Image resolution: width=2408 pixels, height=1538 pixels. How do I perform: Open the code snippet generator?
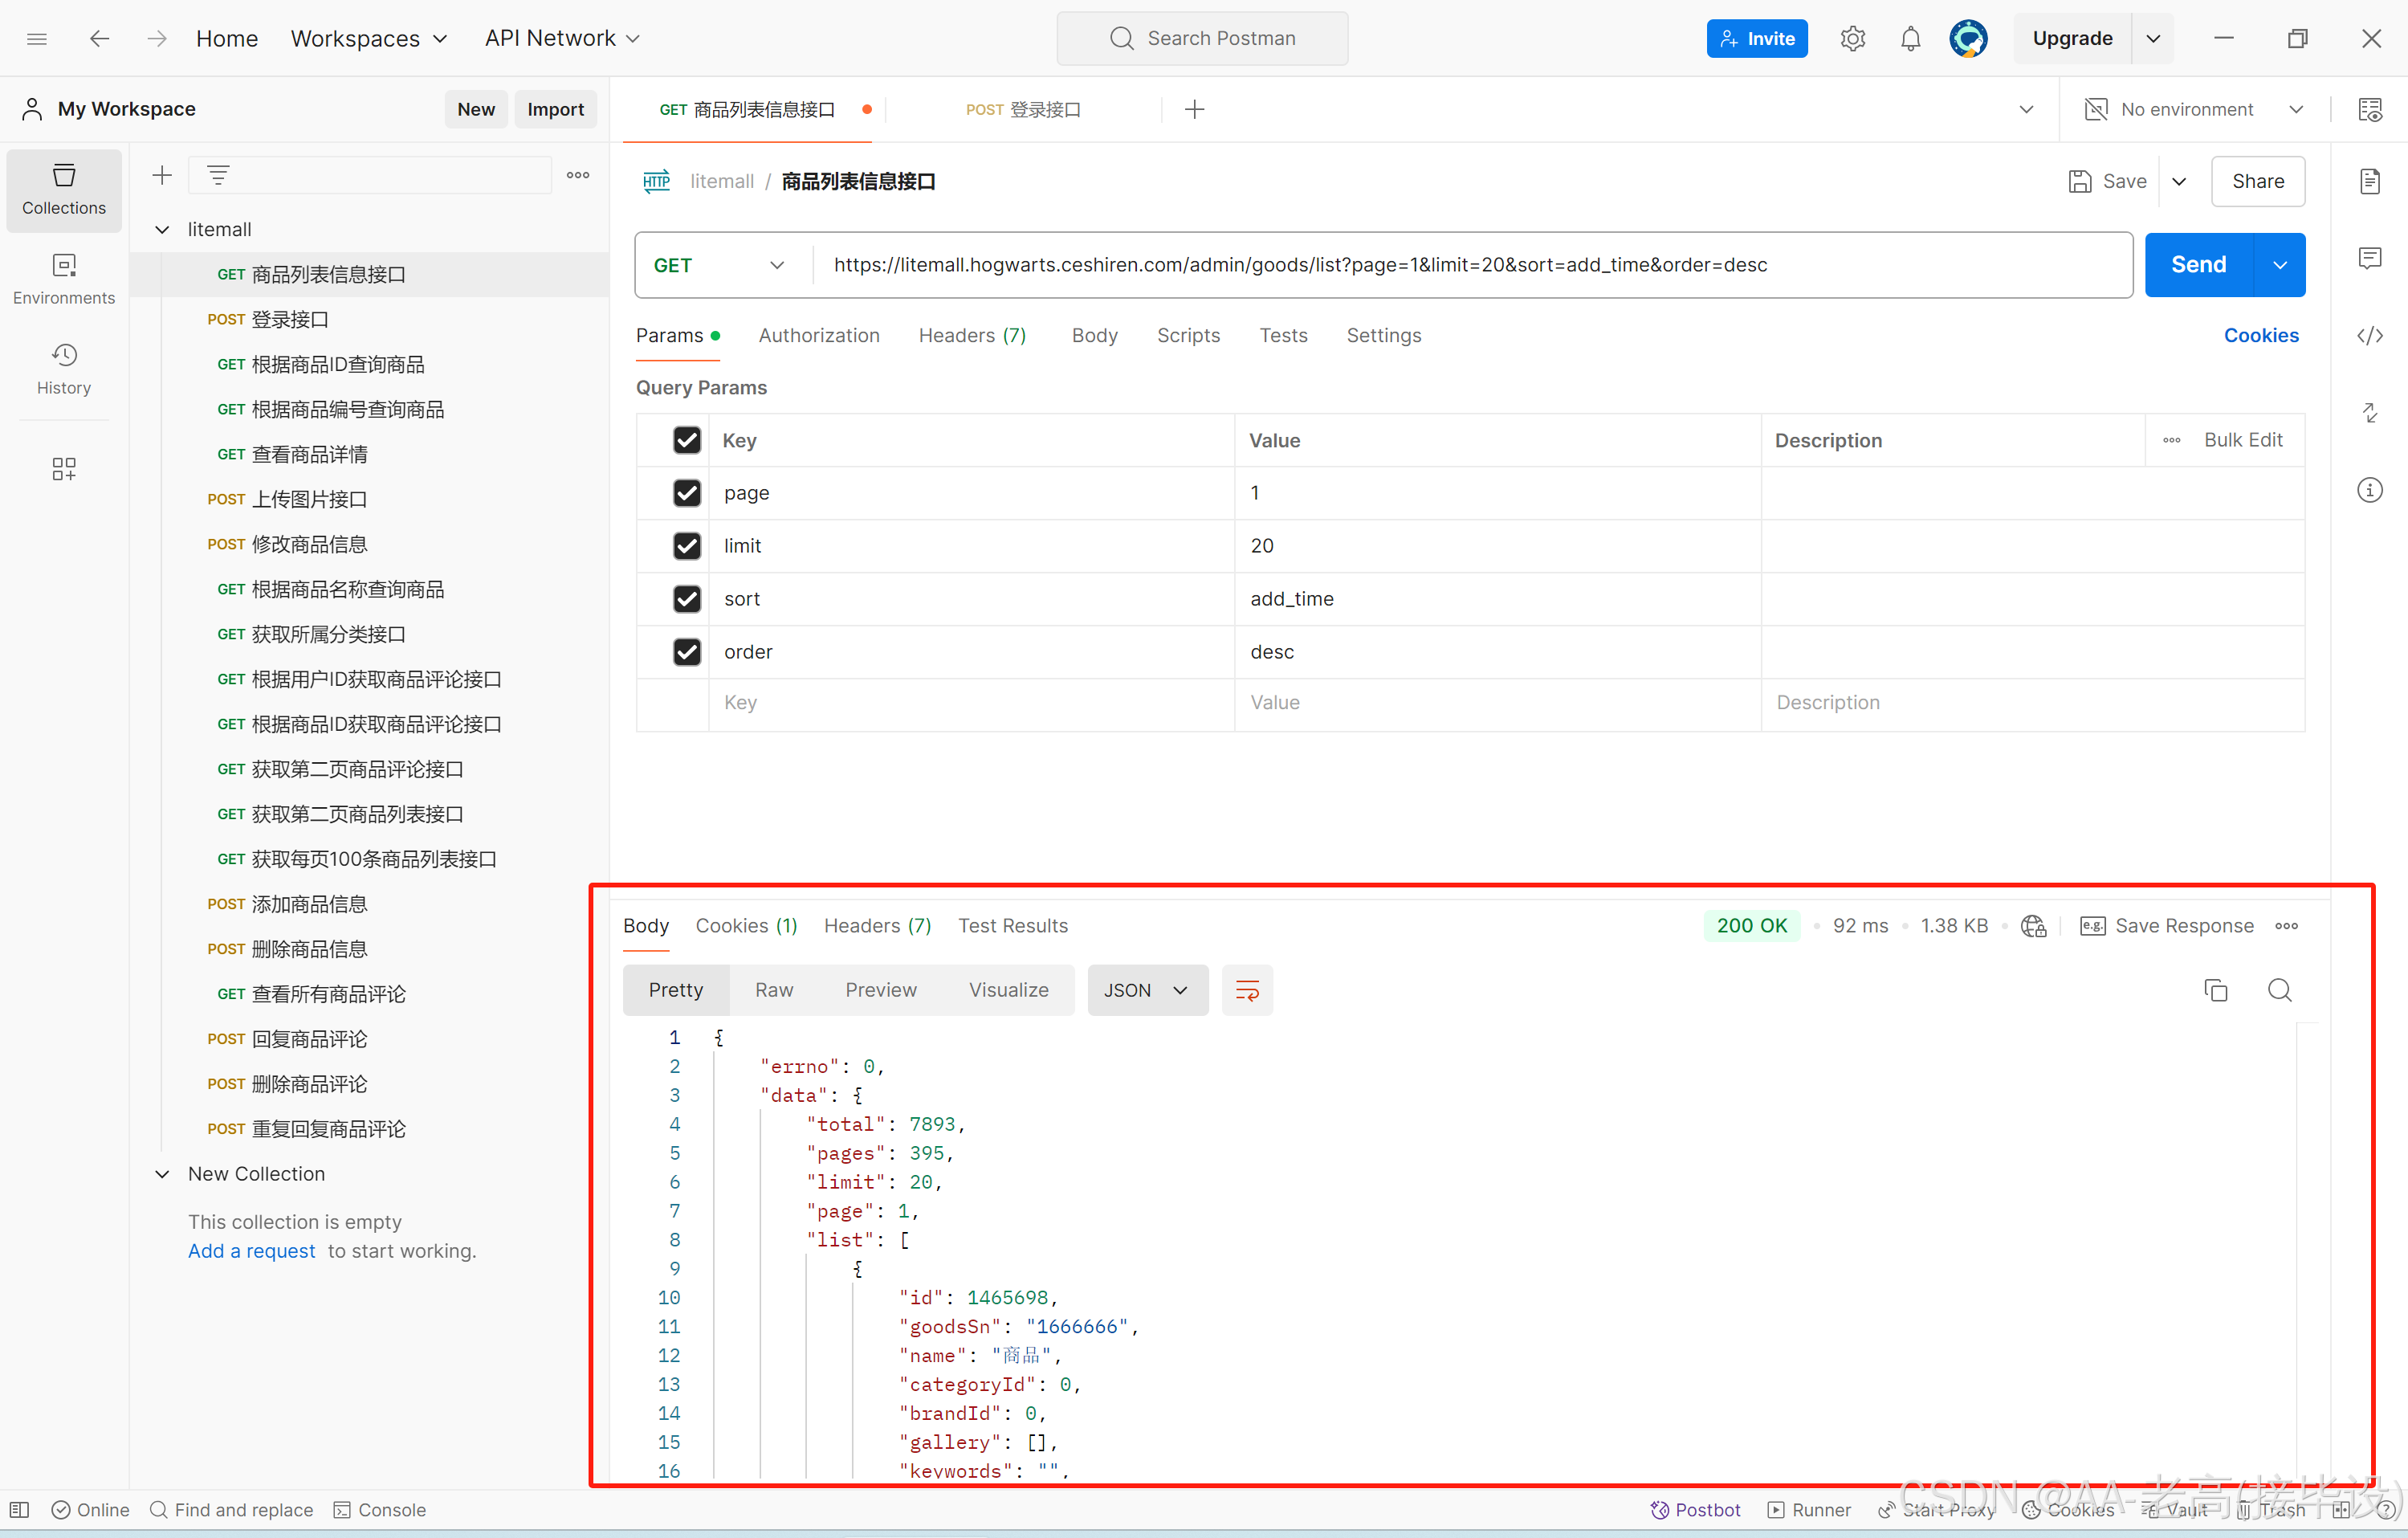pyautogui.click(x=2371, y=335)
